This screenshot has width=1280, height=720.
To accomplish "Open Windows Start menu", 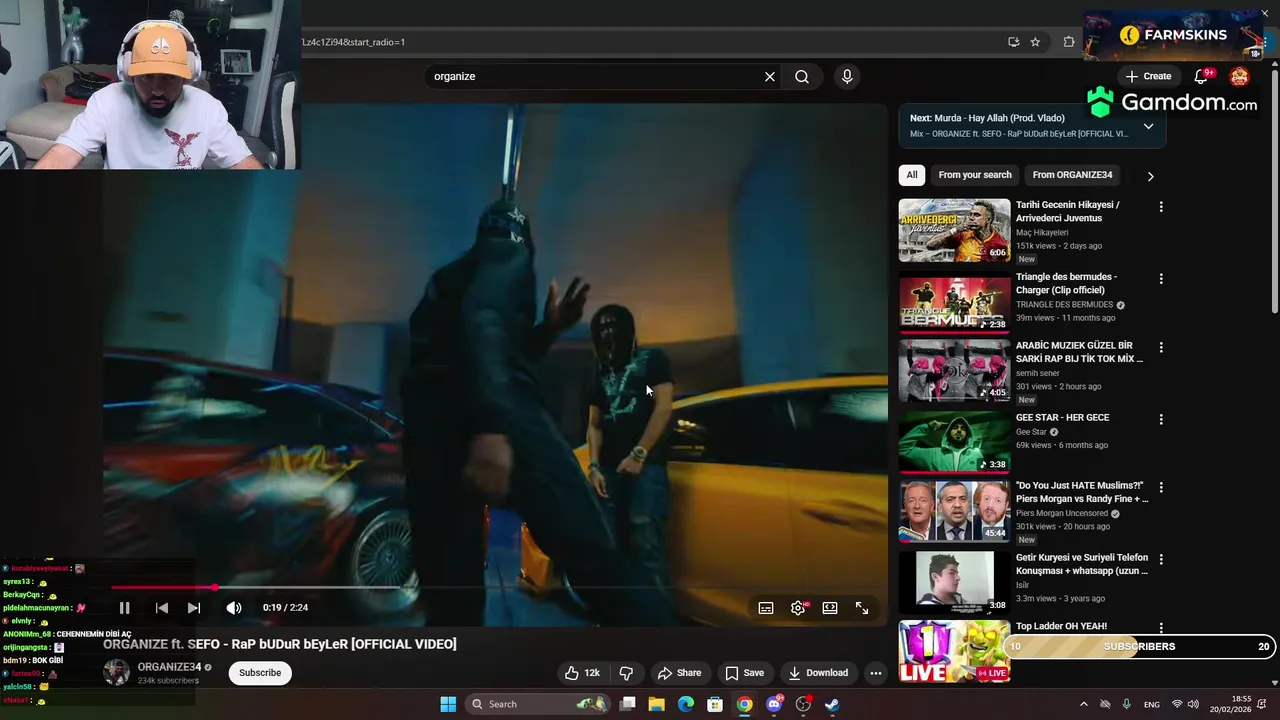I will click(x=448, y=704).
